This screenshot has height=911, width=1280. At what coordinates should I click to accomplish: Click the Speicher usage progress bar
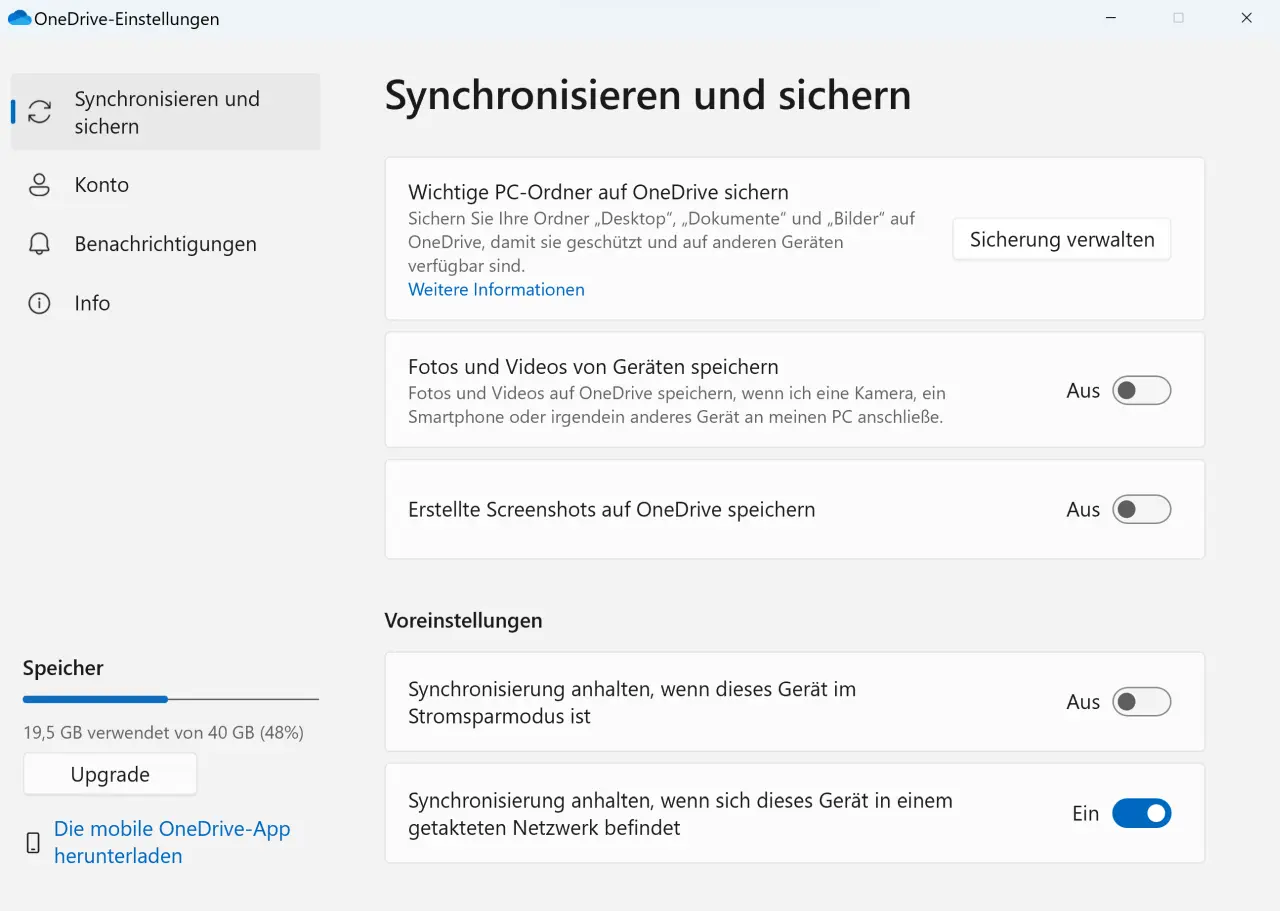[170, 699]
